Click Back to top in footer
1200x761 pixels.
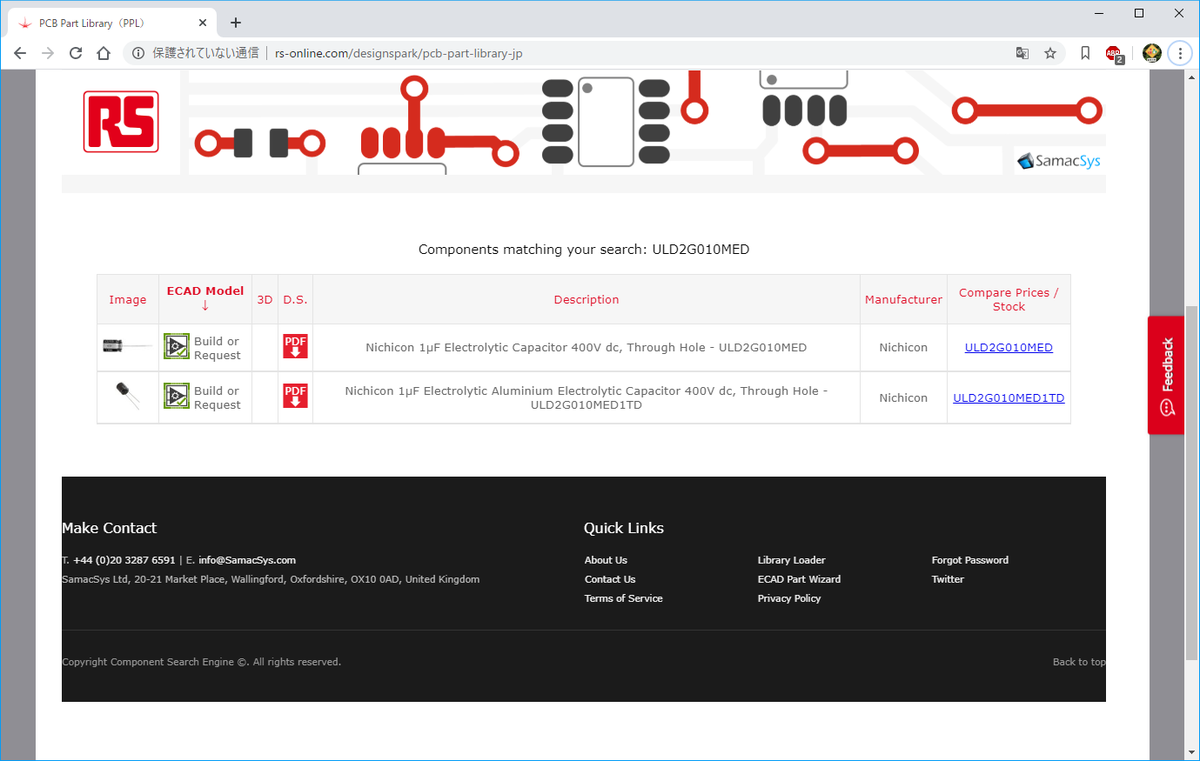click(1079, 662)
